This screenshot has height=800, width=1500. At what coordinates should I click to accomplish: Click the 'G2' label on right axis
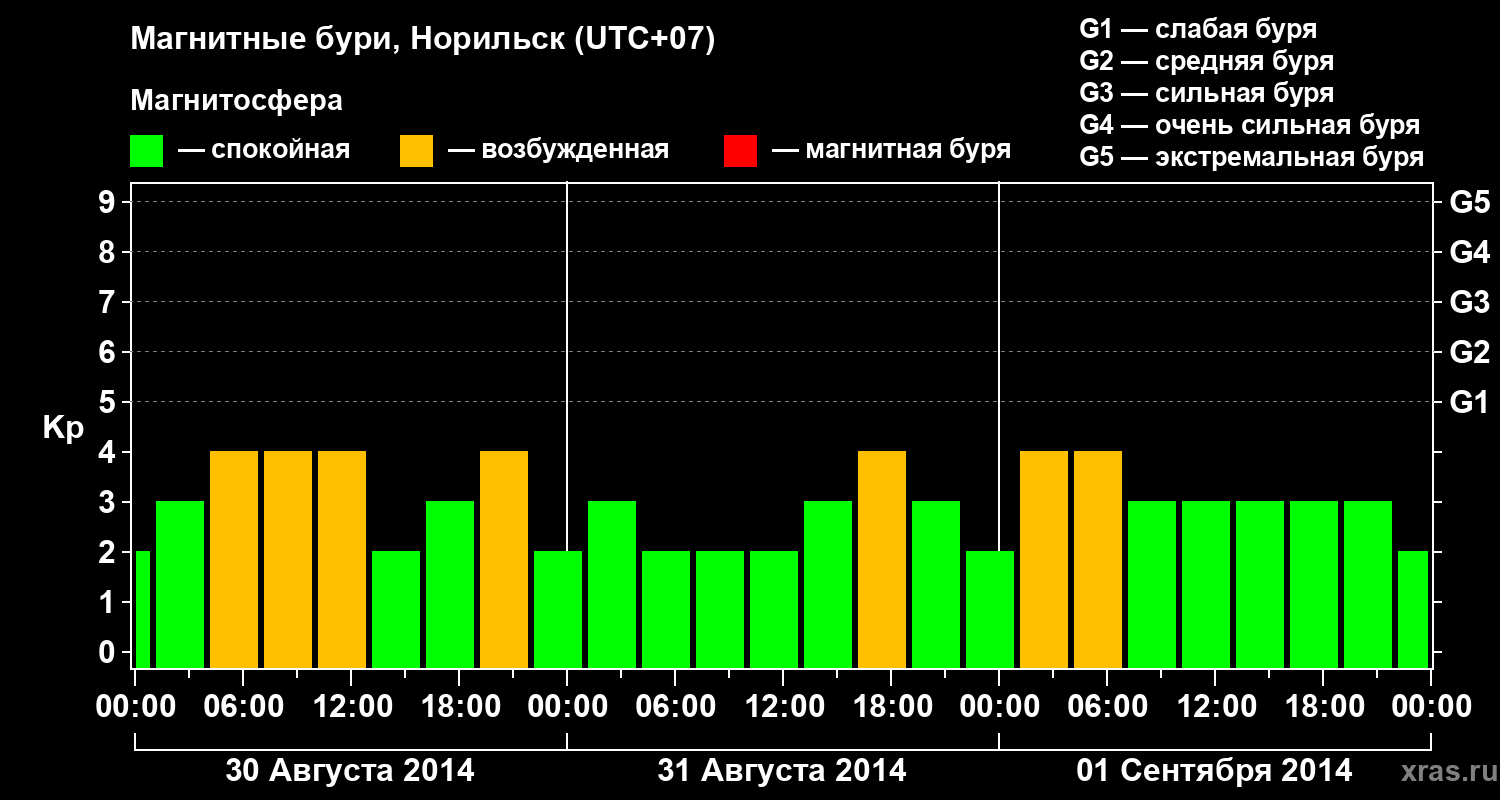click(x=1469, y=352)
